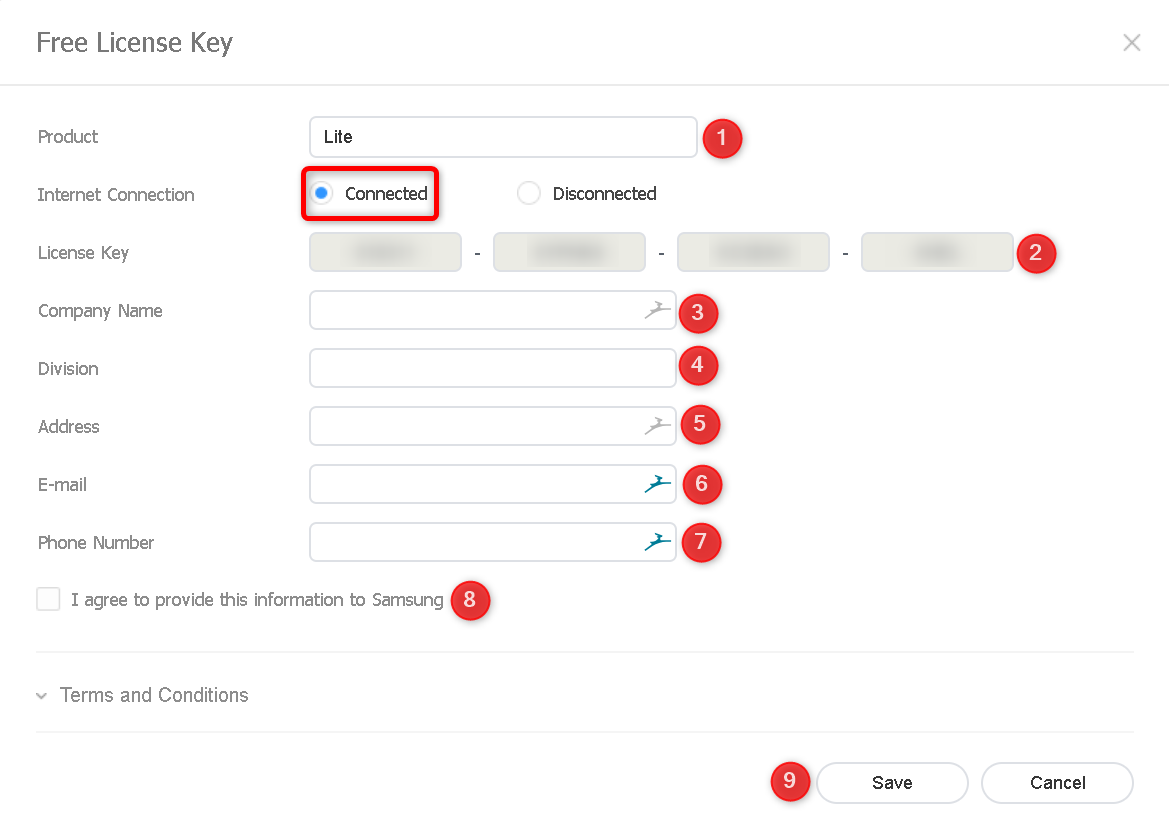Click the red badge numbered 1
This screenshot has width=1169, height=832.
click(x=722, y=139)
